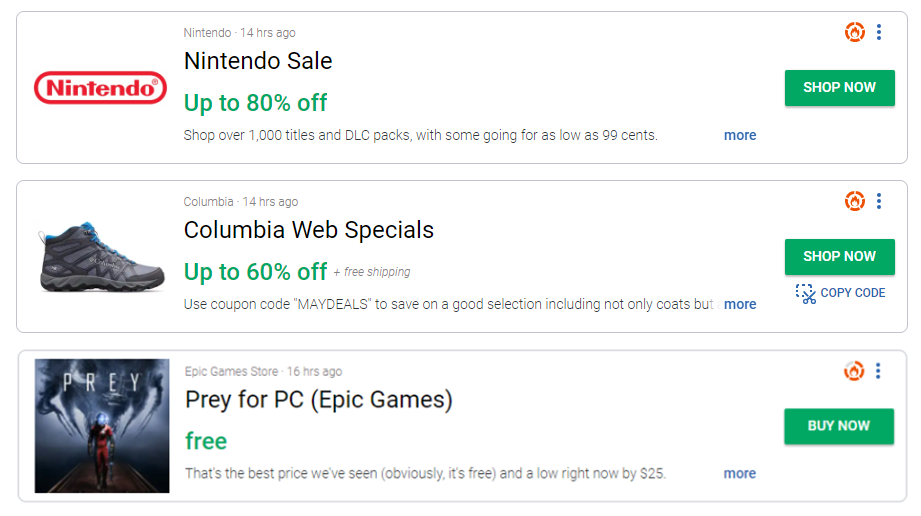Open three-dot menu for Prey for PC deal

(878, 371)
